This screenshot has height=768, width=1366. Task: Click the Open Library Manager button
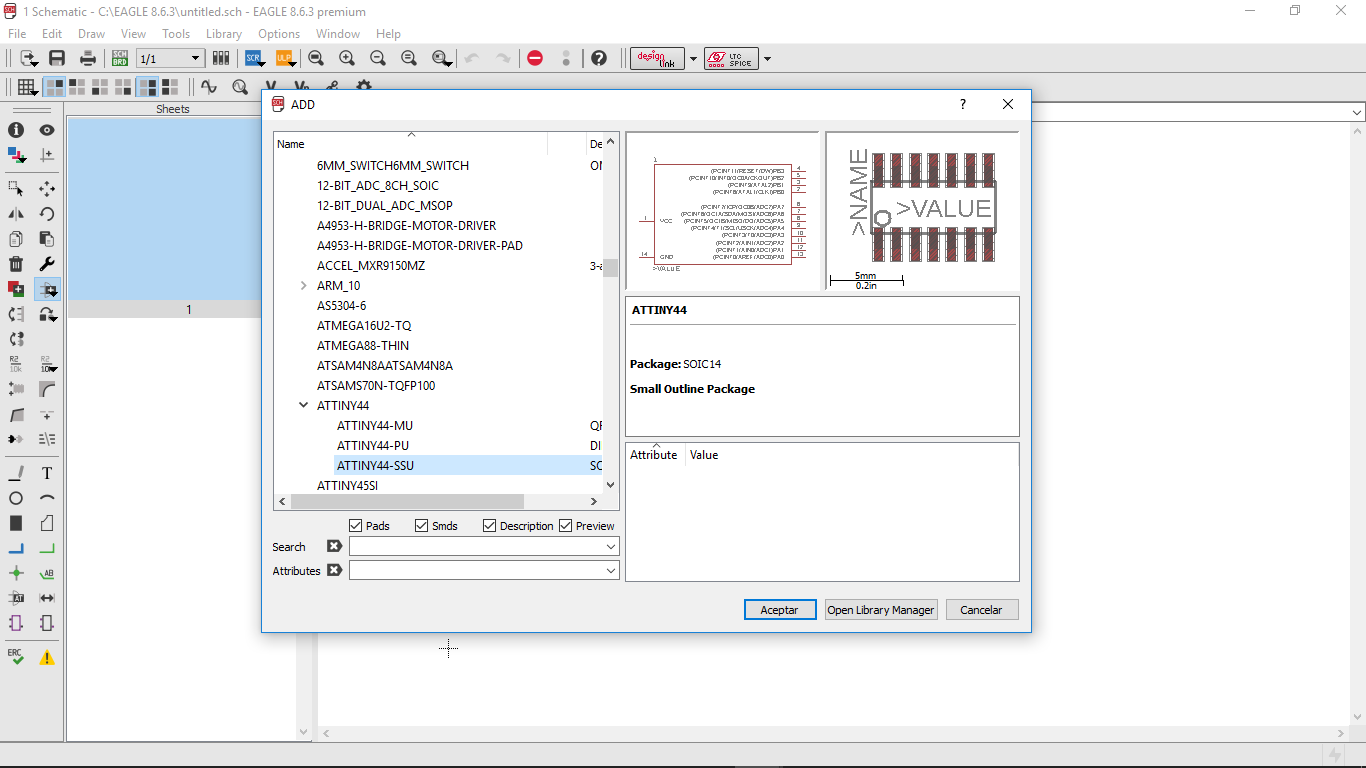click(x=881, y=610)
